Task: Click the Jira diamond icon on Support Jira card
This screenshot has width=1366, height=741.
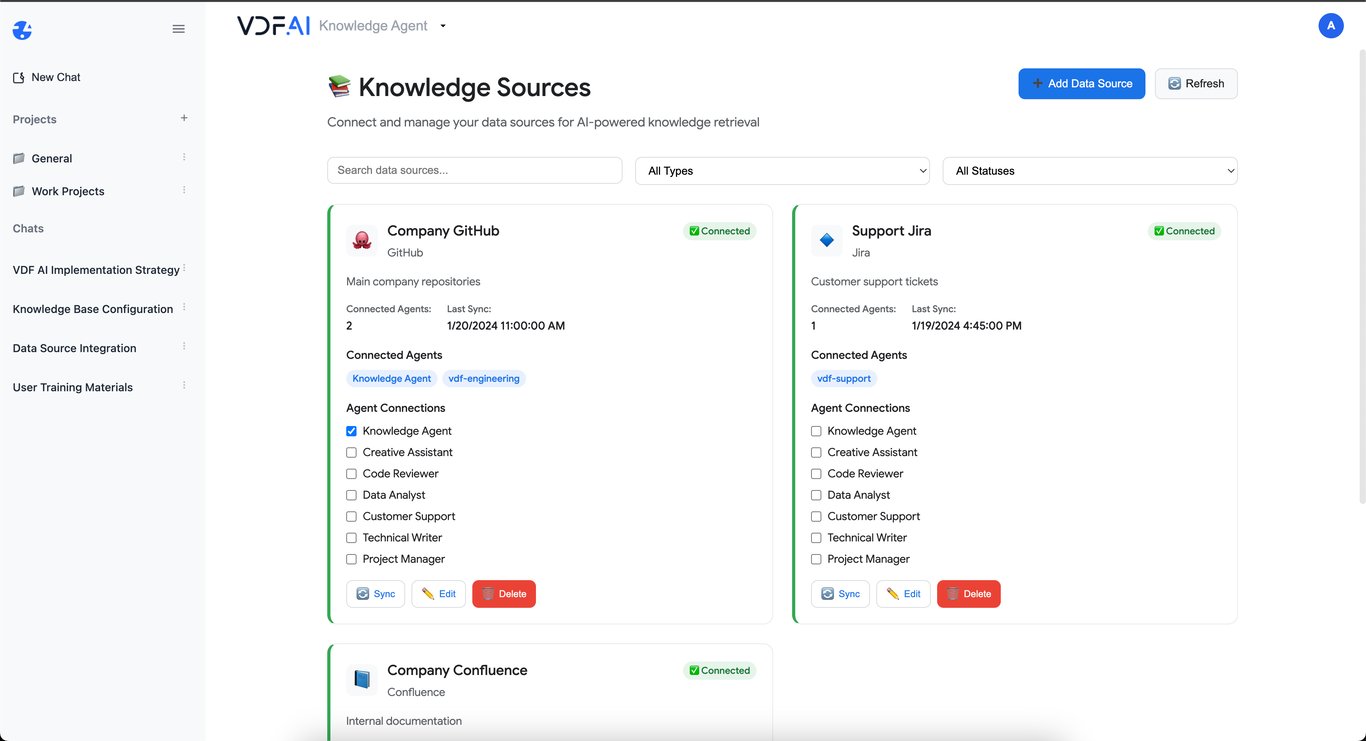Action: [826, 240]
